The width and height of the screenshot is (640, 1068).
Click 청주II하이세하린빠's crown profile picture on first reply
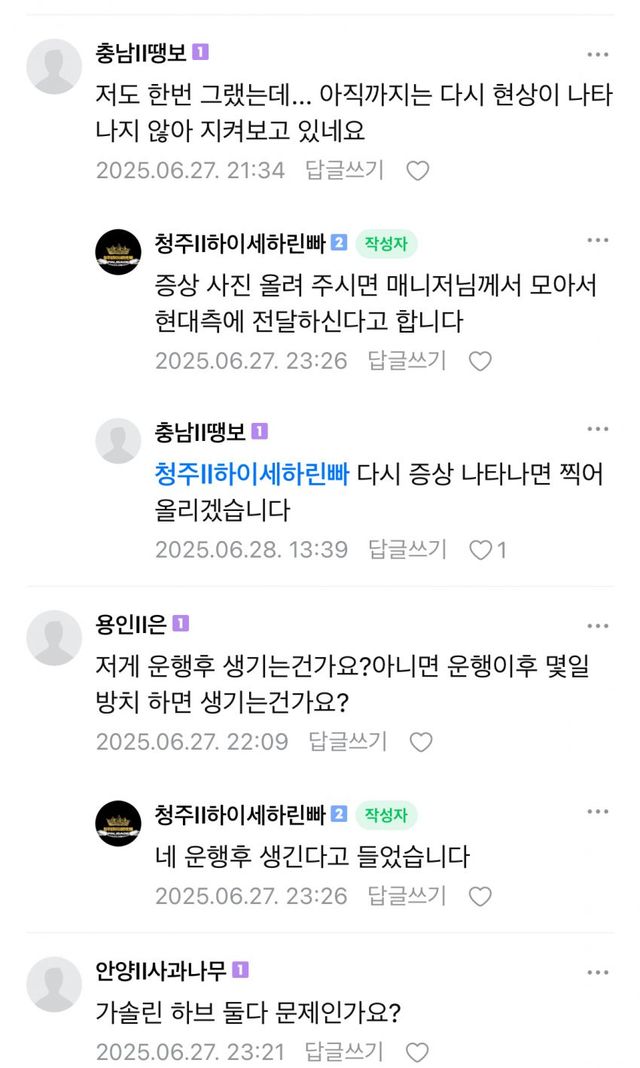(x=118, y=252)
